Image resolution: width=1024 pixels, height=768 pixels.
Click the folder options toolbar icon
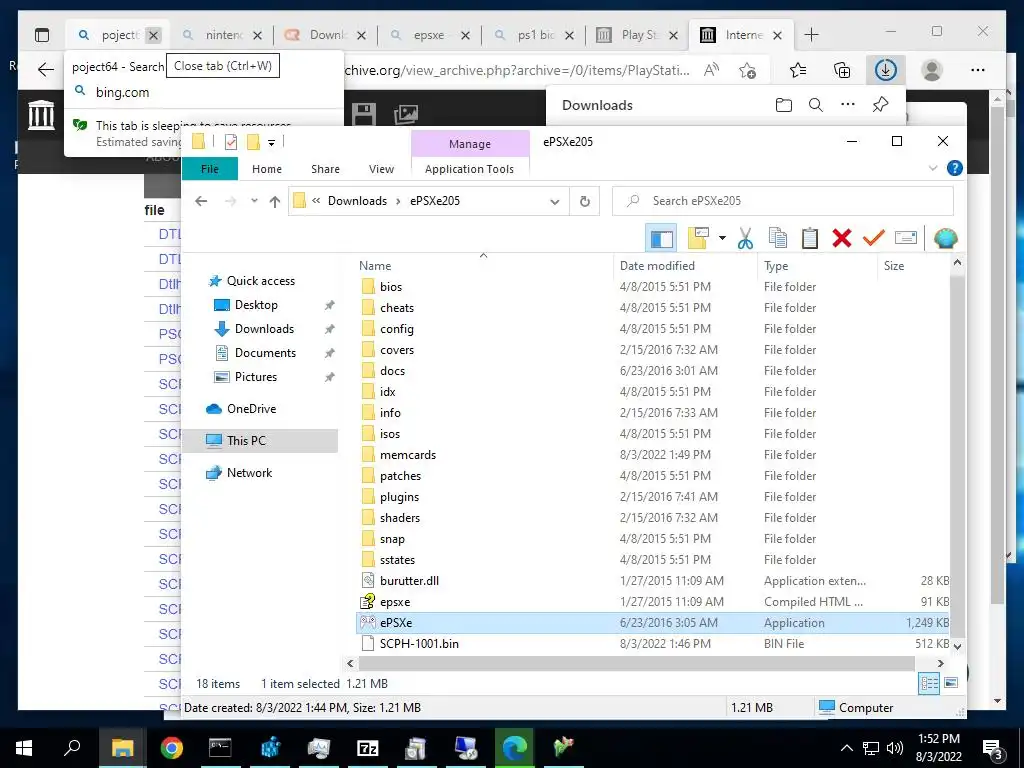click(x=698, y=238)
